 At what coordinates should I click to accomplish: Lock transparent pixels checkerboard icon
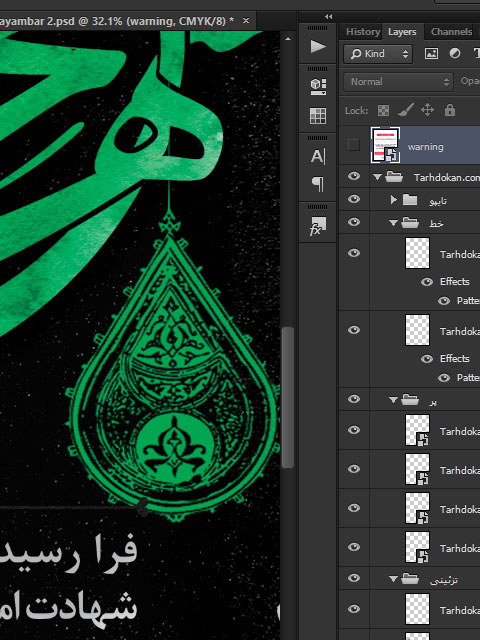(x=383, y=110)
